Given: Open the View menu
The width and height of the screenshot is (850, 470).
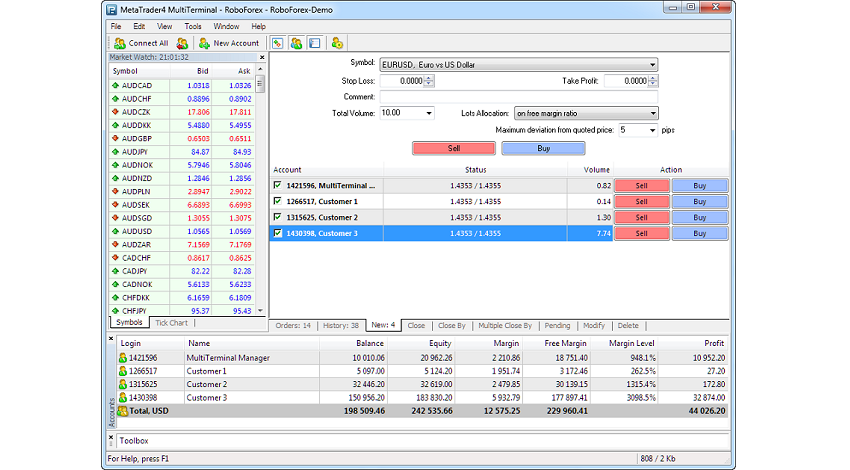Looking at the screenshot, I should pos(164,26).
